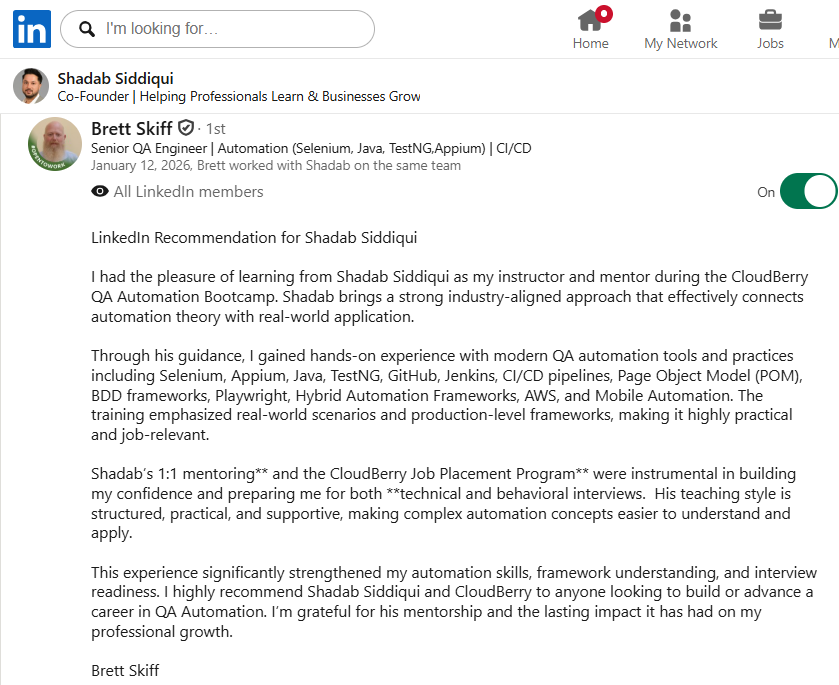Open the Jobs briefcase icon
Screen dimensions: 839x685
click(770, 20)
